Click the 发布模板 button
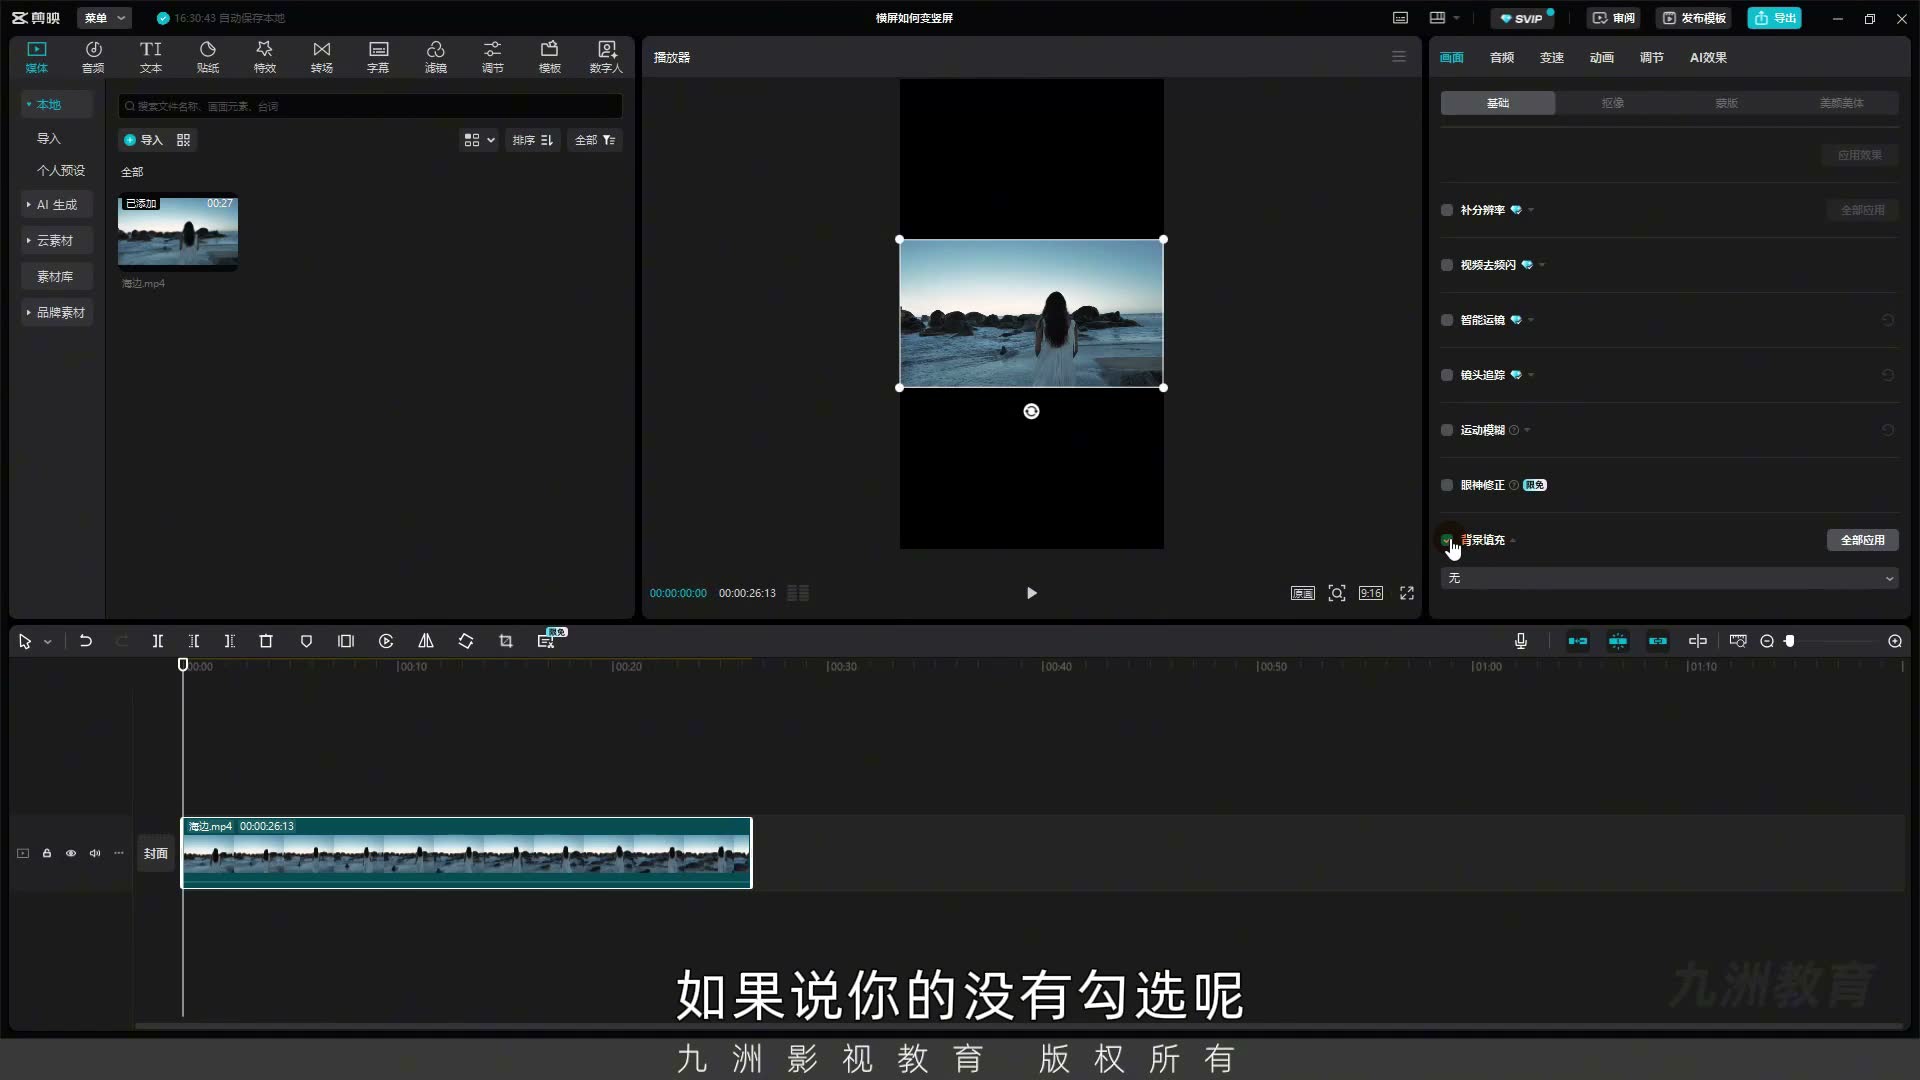The height and width of the screenshot is (1080, 1920). tap(1694, 18)
